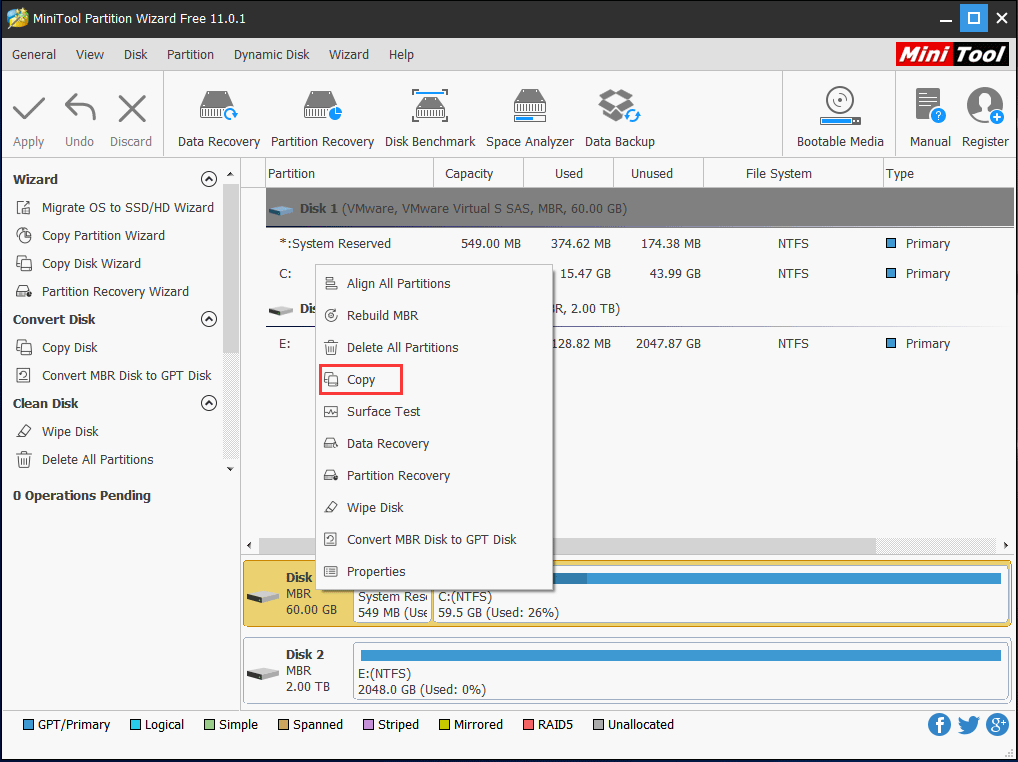Viewport: 1018px width, 762px height.
Task: Sort by the Partition column header
Action: [x=349, y=173]
